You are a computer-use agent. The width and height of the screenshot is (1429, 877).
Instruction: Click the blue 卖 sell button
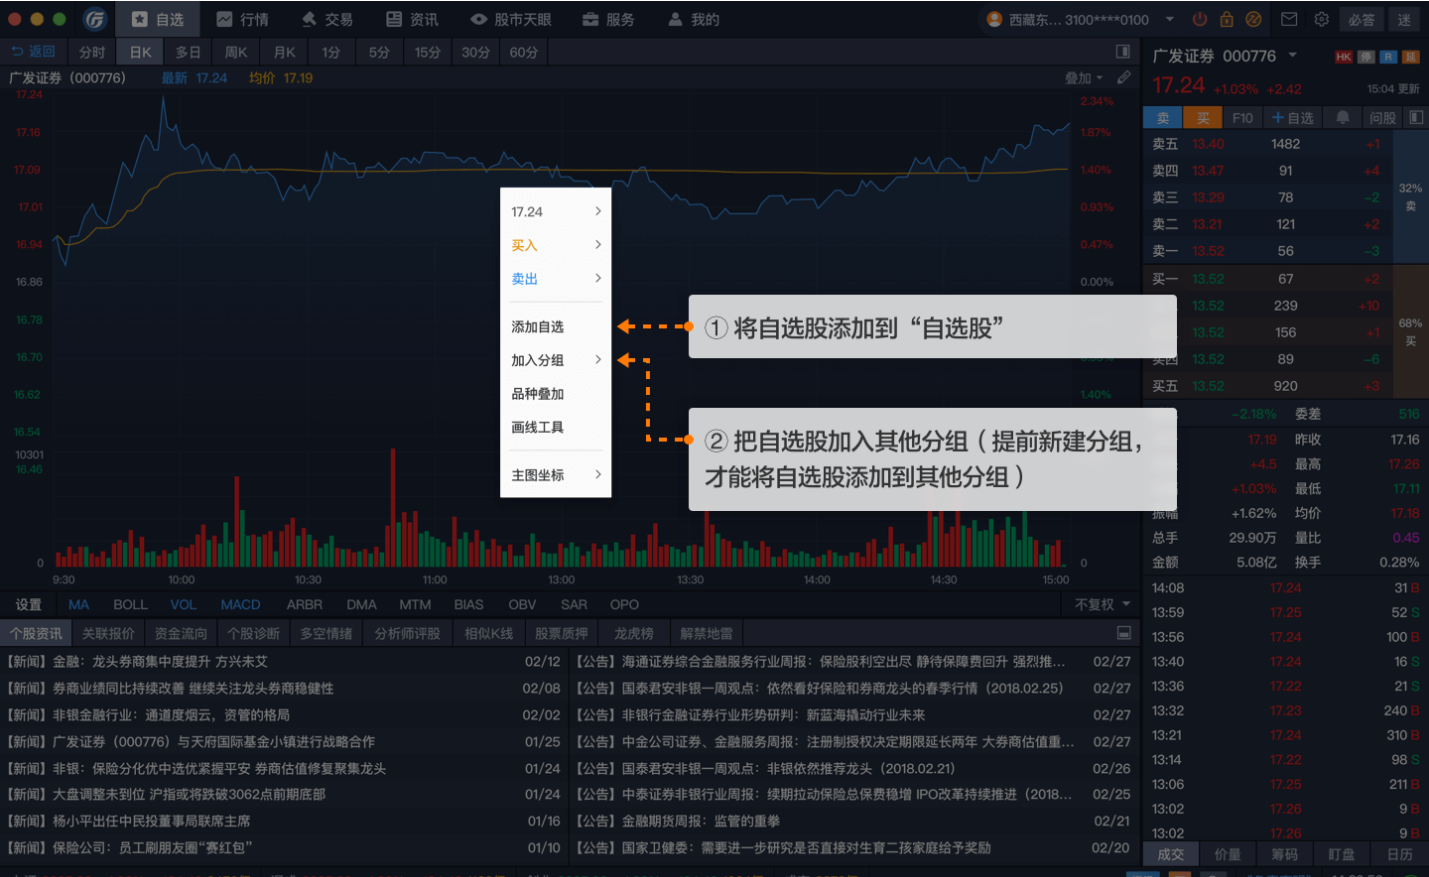click(1163, 117)
